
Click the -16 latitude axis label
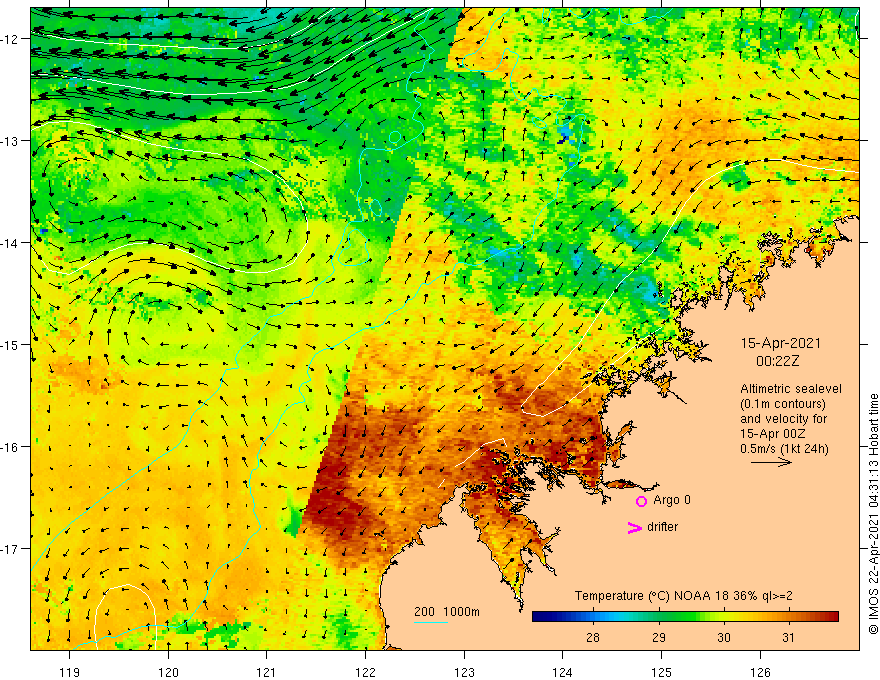[x=11, y=447]
